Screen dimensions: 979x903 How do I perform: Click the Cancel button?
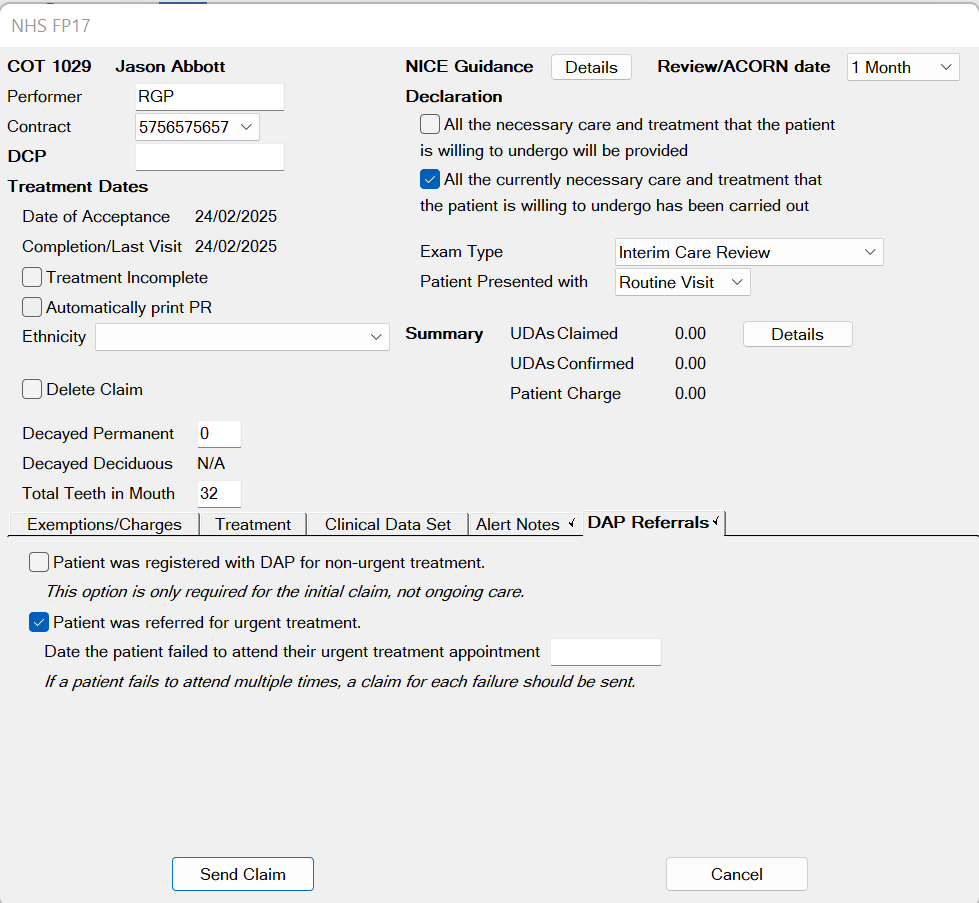point(737,874)
